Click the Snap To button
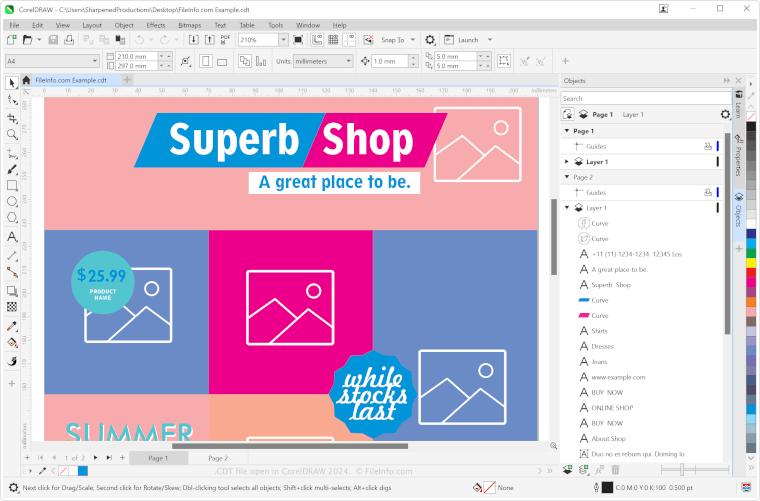760x501 pixels. (396, 40)
